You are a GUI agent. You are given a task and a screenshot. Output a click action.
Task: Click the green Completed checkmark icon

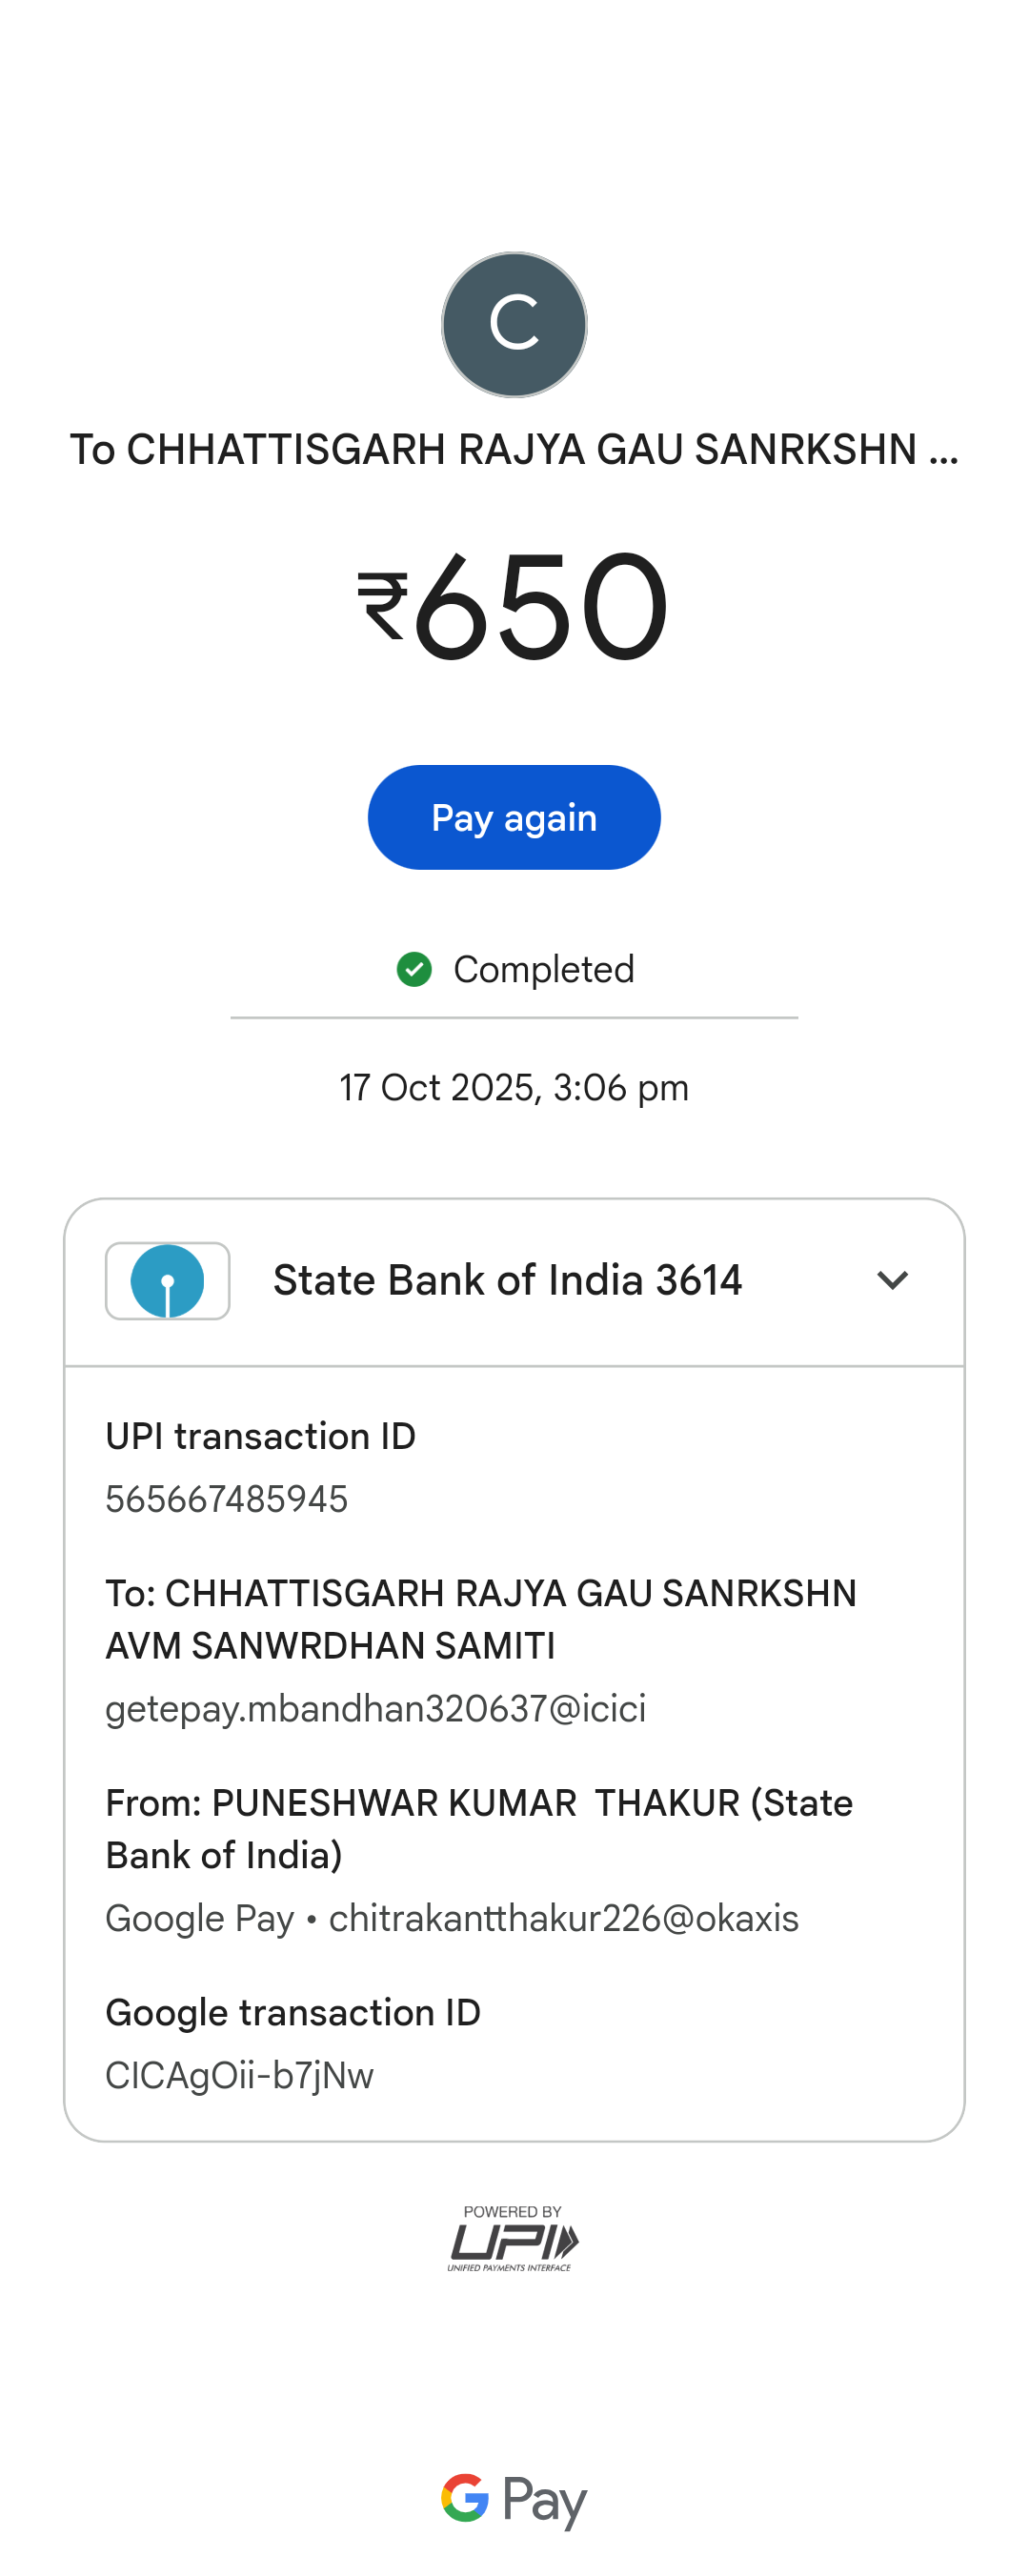pos(414,969)
